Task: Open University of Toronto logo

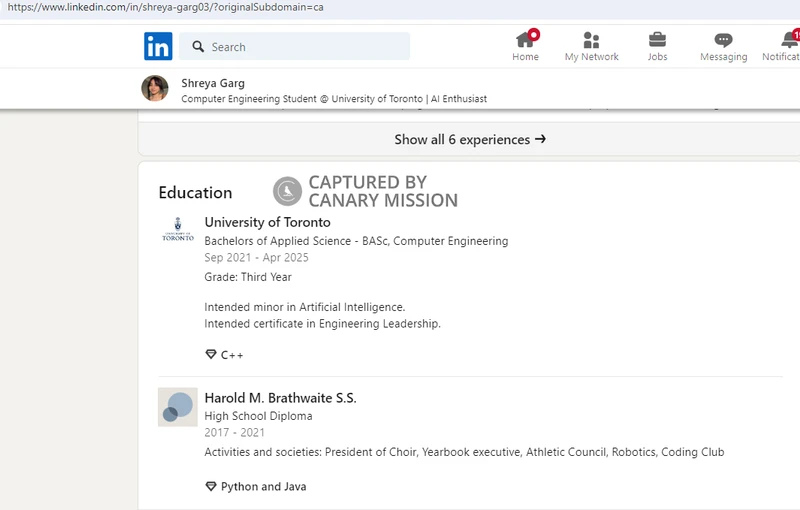Action: tap(178, 230)
